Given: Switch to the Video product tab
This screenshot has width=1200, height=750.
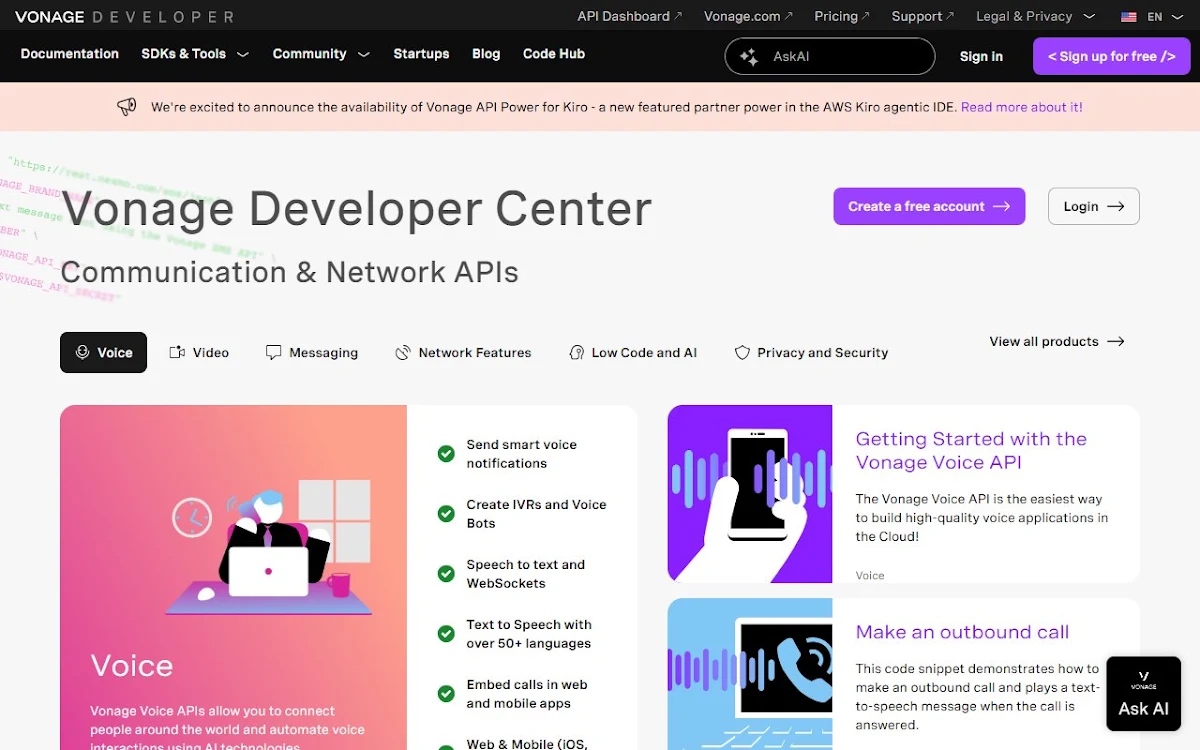Looking at the screenshot, I should pos(199,352).
